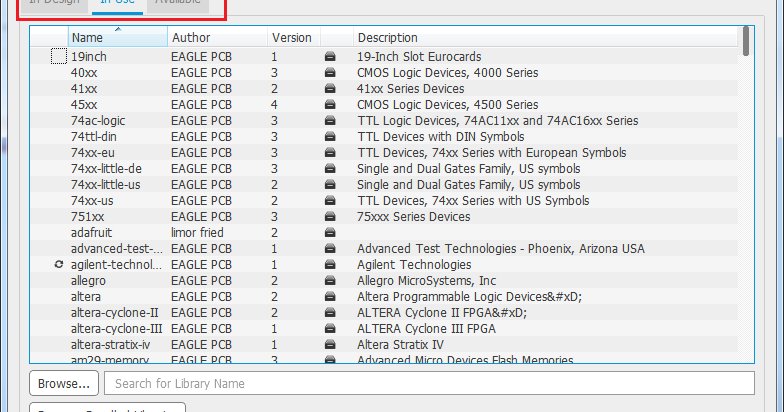The width and height of the screenshot is (784, 412).
Task: Click the EAGLE PCB author cell of allegro
Action: [202, 280]
